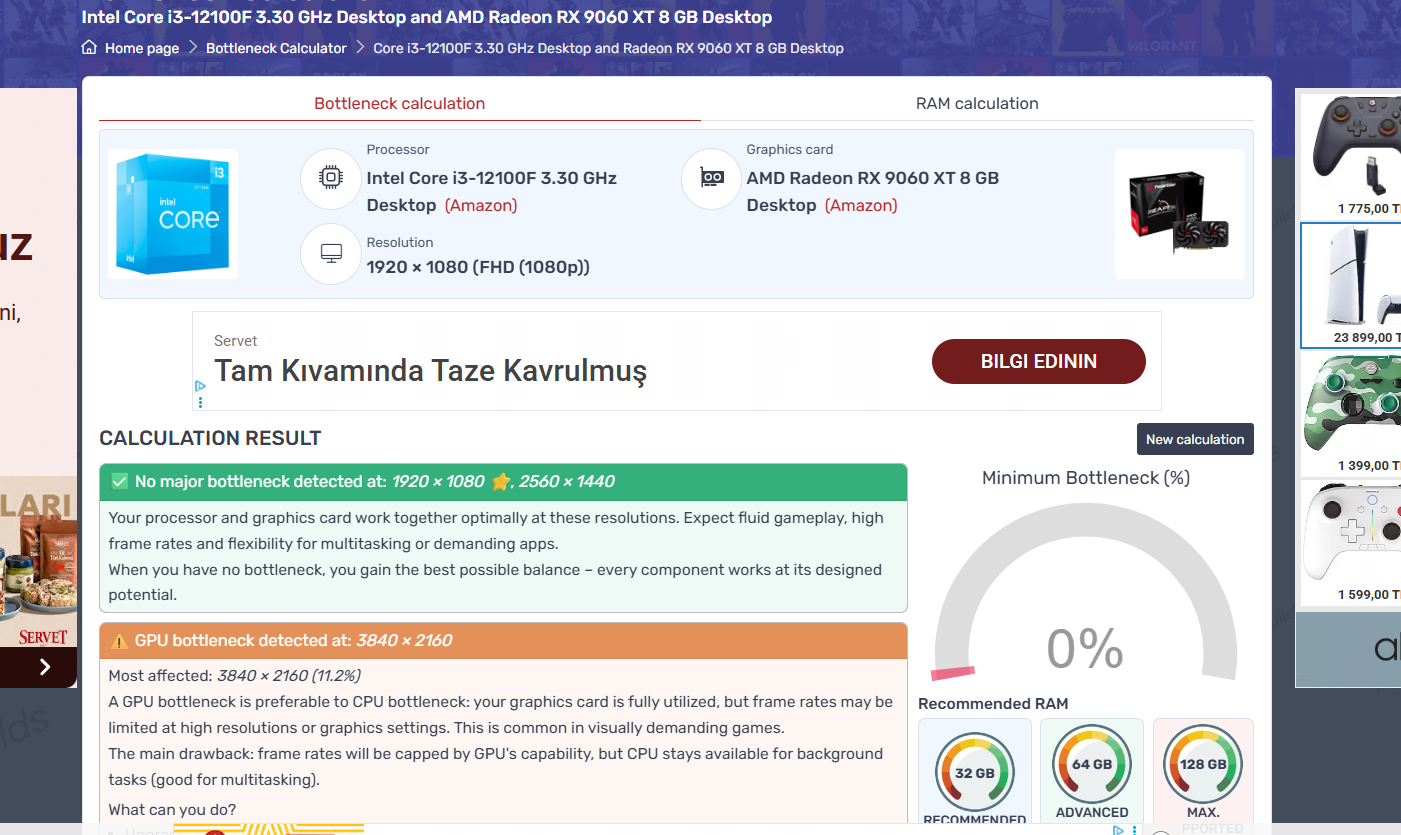The width and height of the screenshot is (1401, 835).
Task: Open the Tam Kıvamında Taze Kavrulmuş ad headline
Action: [431, 371]
